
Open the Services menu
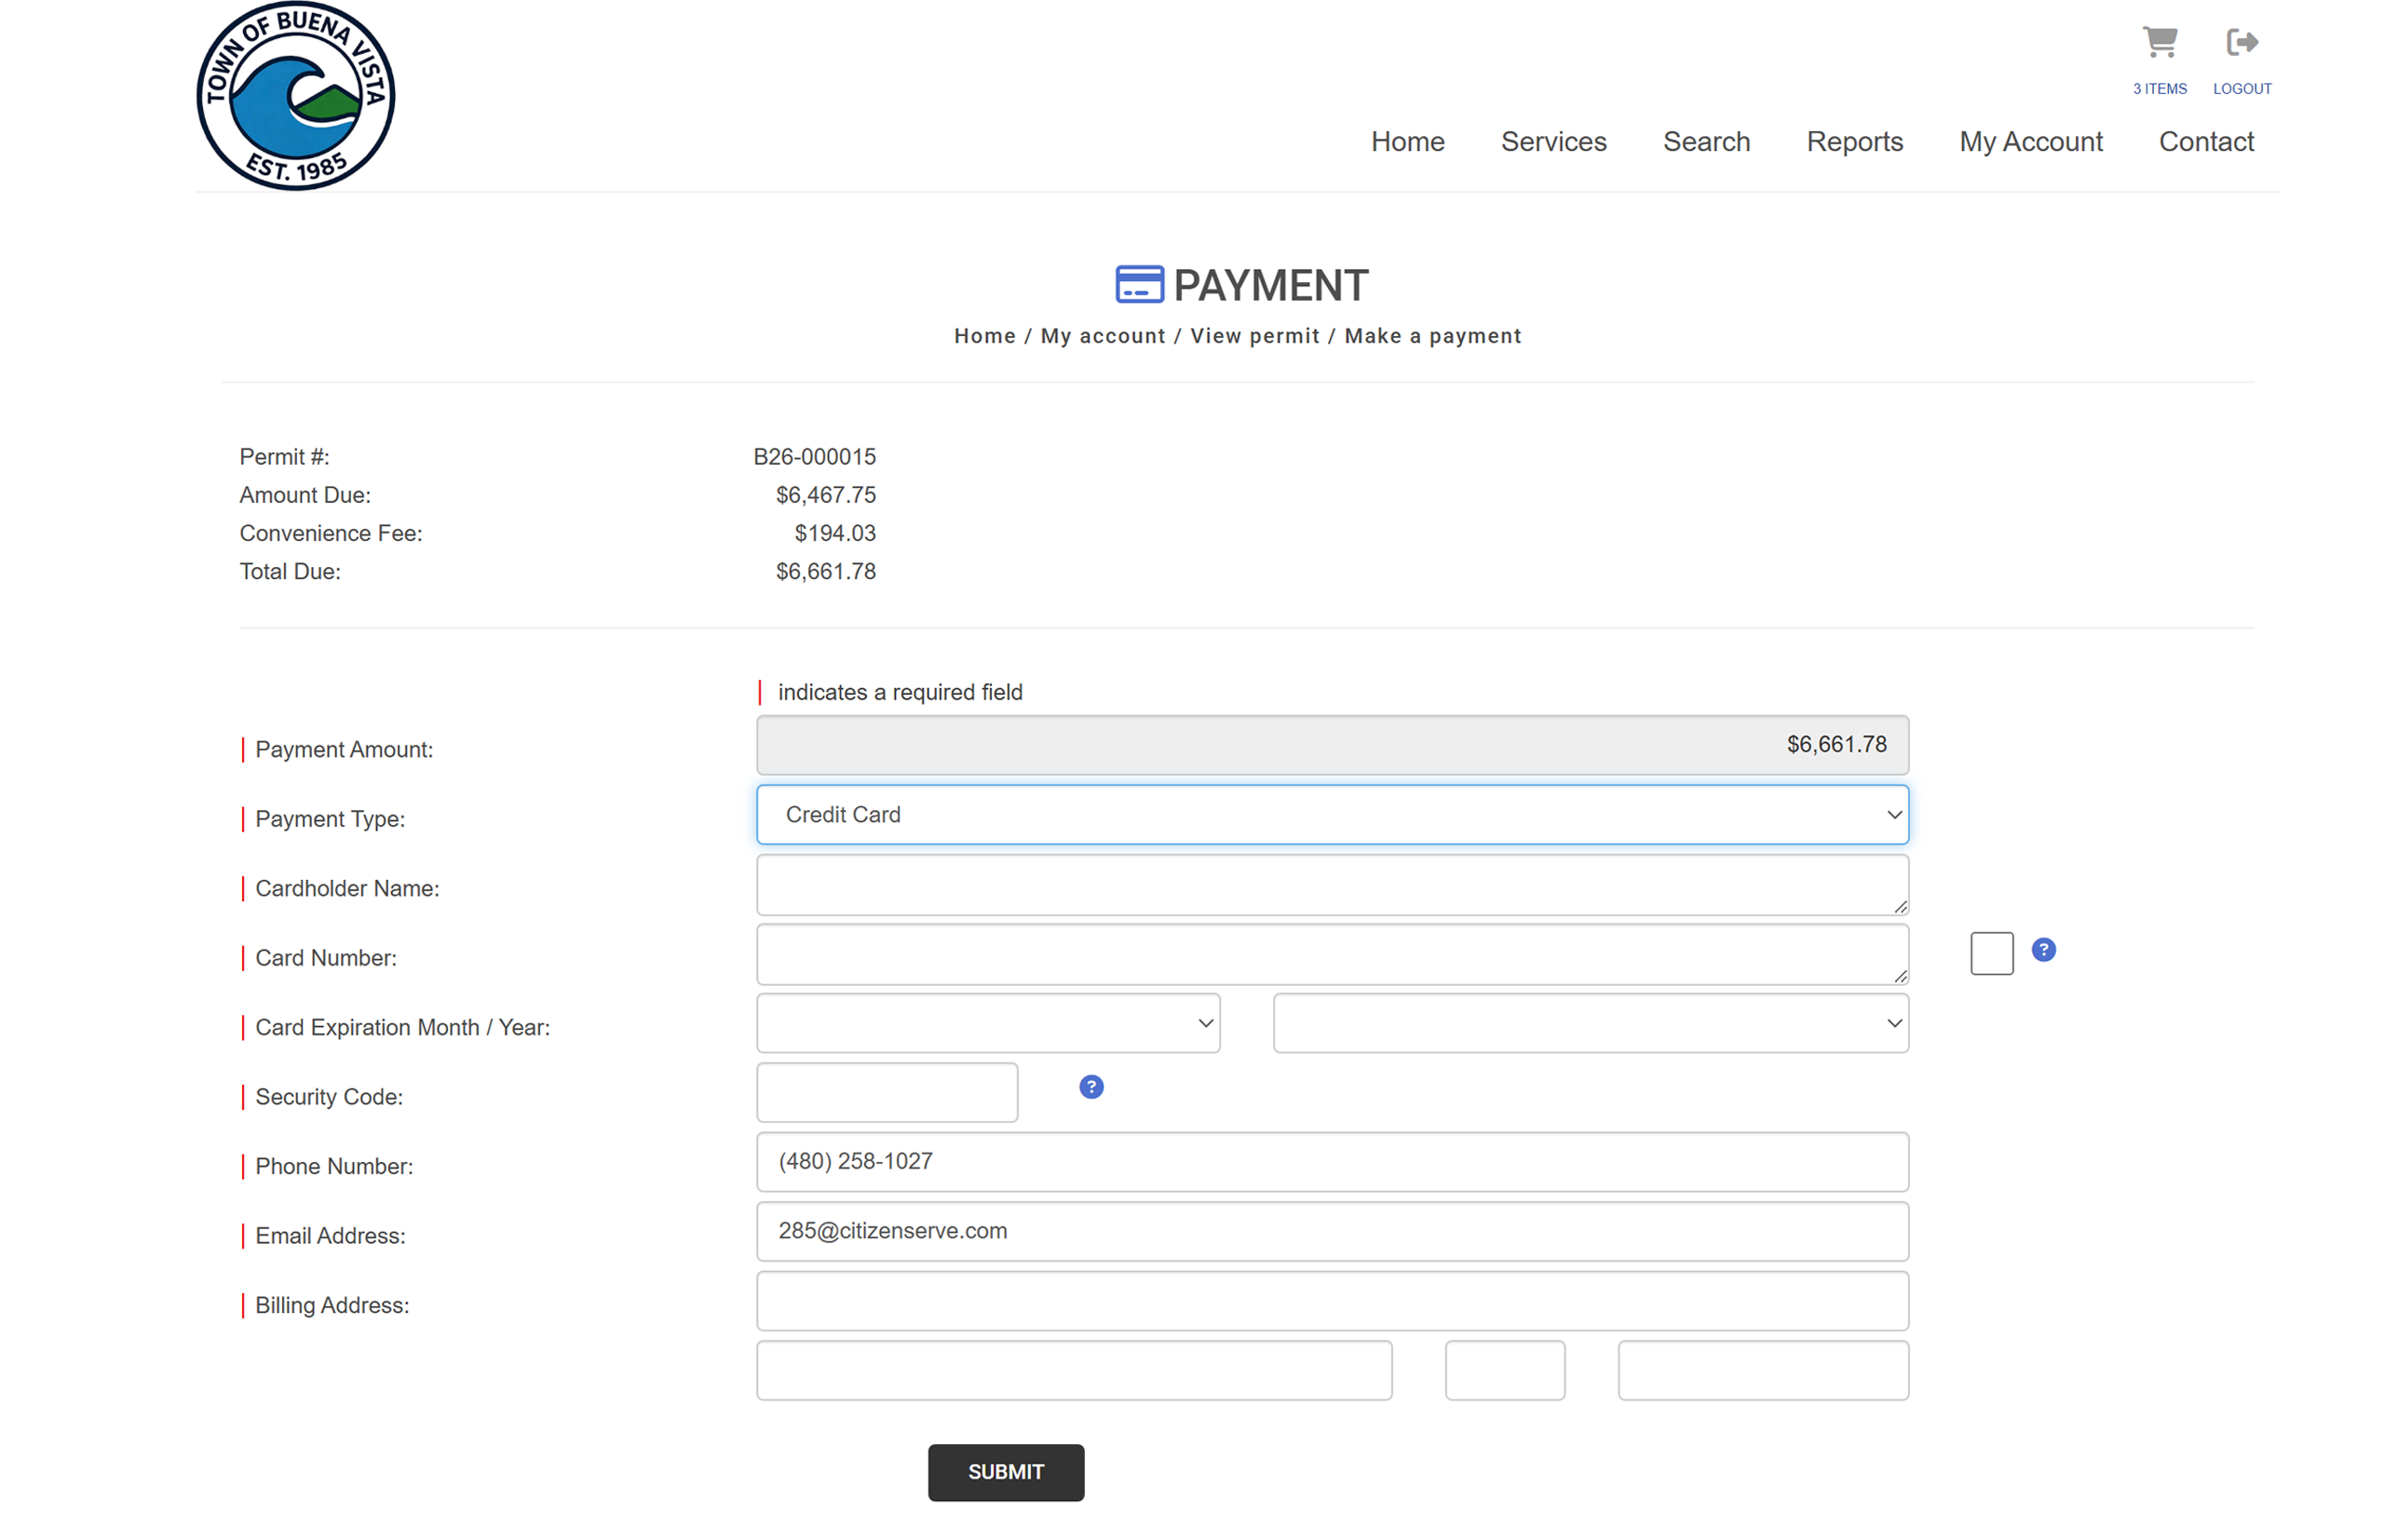[1553, 141]
